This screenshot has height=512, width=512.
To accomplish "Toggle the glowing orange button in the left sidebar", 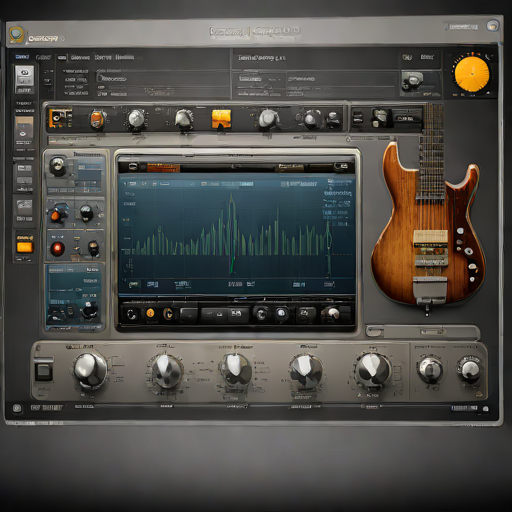I will point(25,247).
